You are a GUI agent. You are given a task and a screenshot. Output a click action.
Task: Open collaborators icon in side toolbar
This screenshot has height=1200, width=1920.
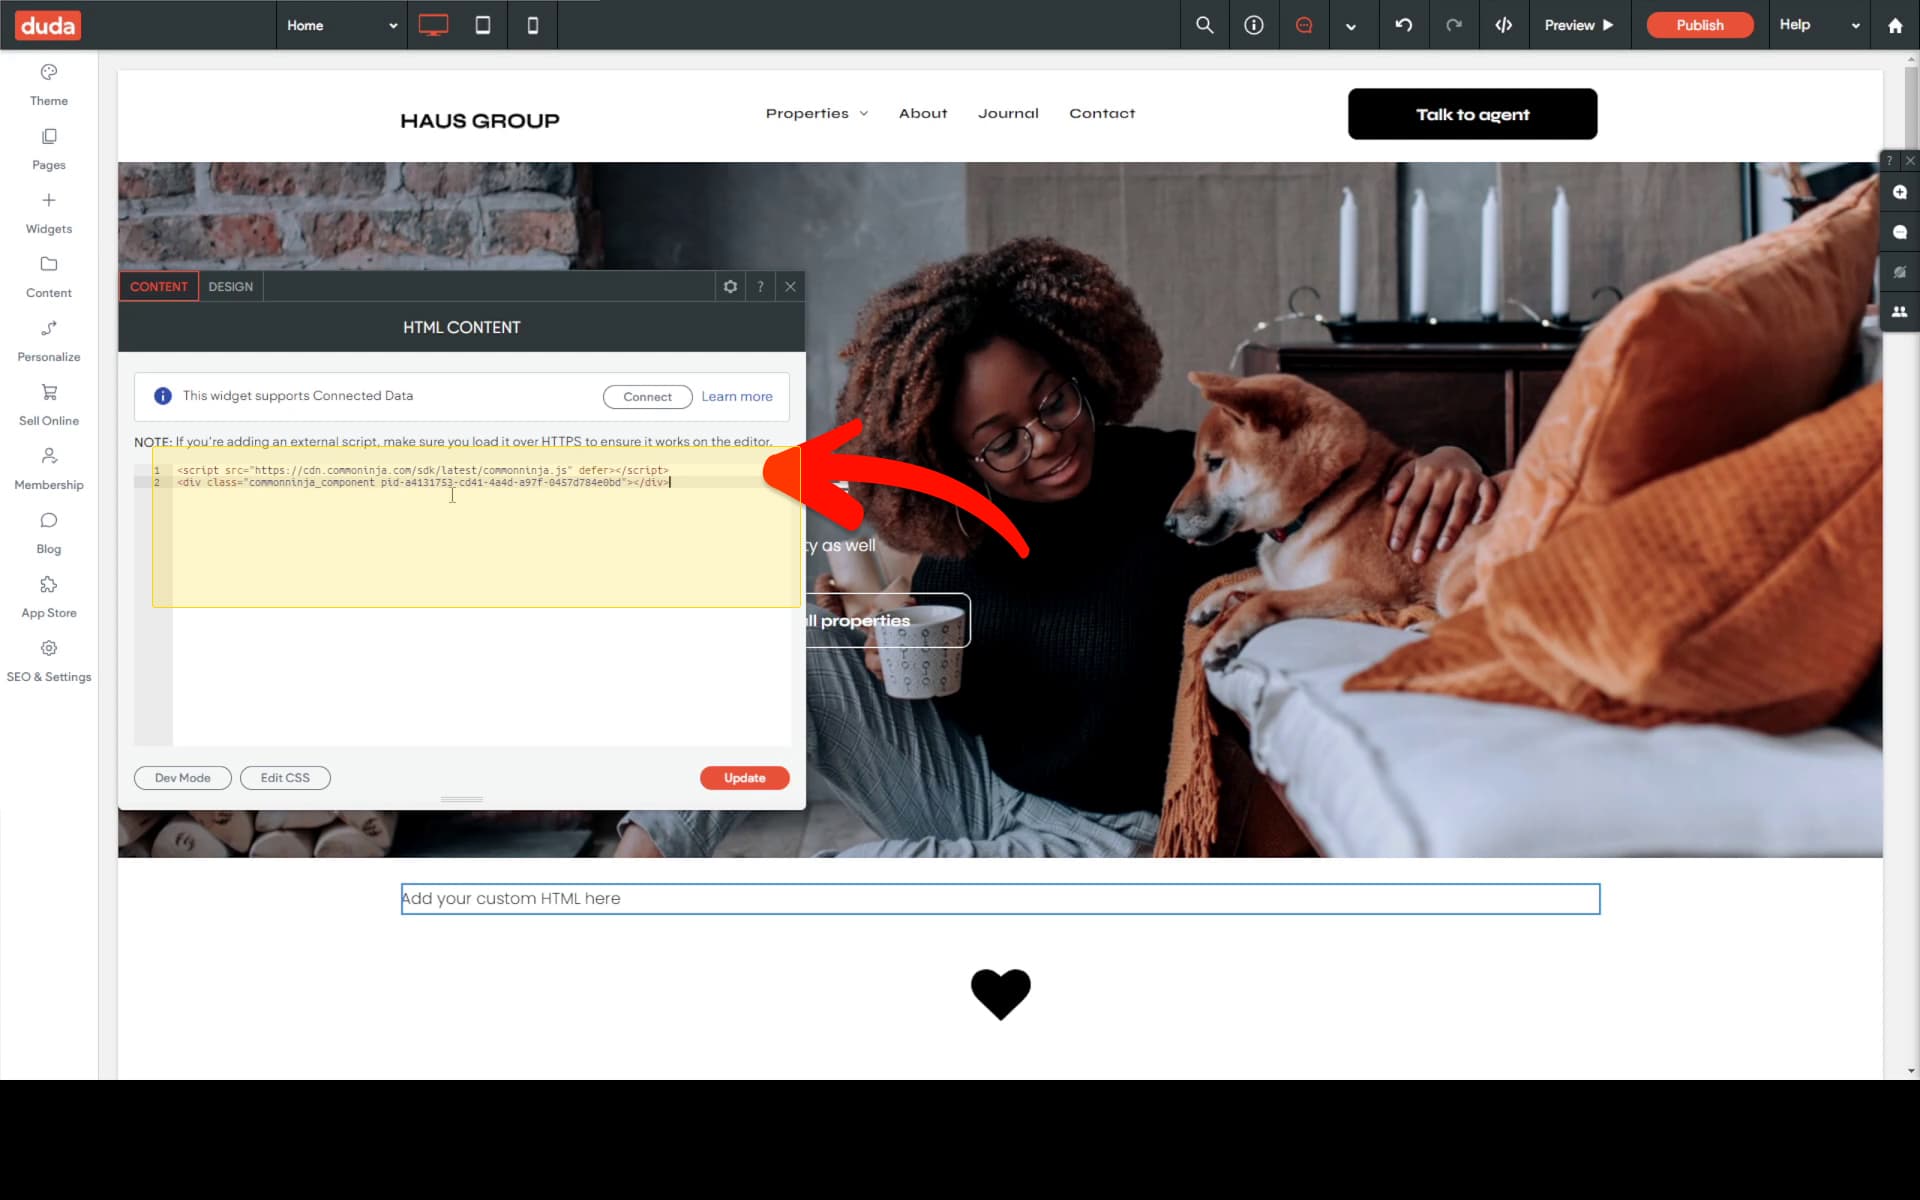[x=1900, y=312]
